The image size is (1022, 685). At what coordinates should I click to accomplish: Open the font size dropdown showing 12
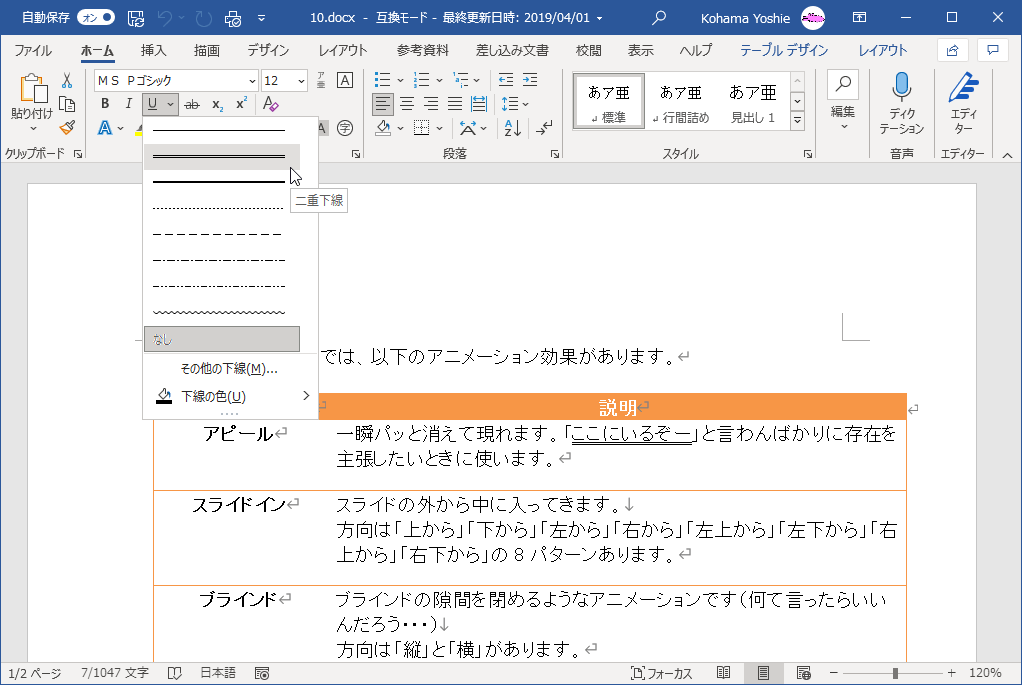click(x=301, y=81)
